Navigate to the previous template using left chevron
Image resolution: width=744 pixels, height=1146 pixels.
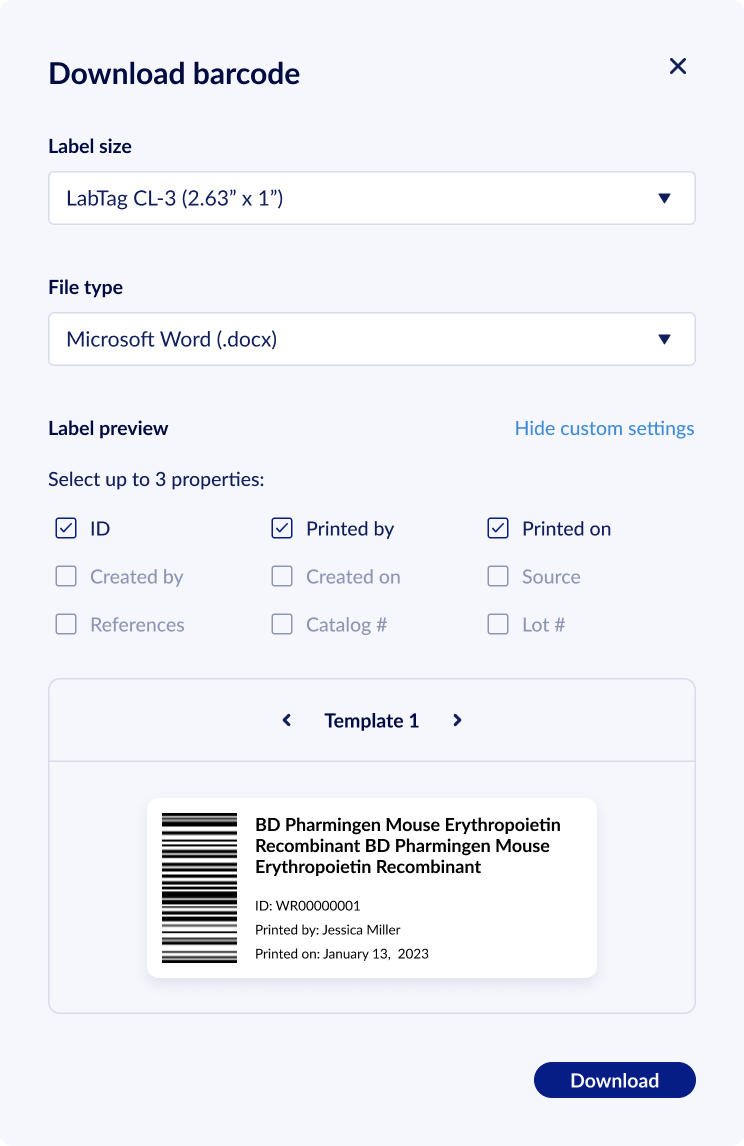tap(286, 720)
